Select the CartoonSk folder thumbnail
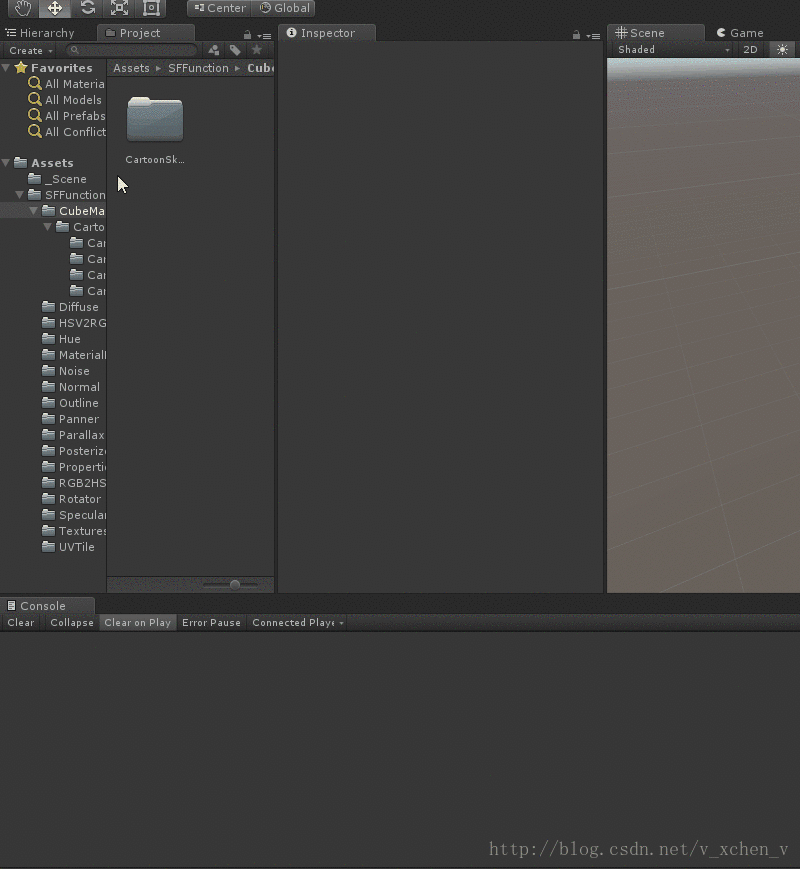Image resolution: width=800 pixels, height=869 pixels. coord(153,118)
